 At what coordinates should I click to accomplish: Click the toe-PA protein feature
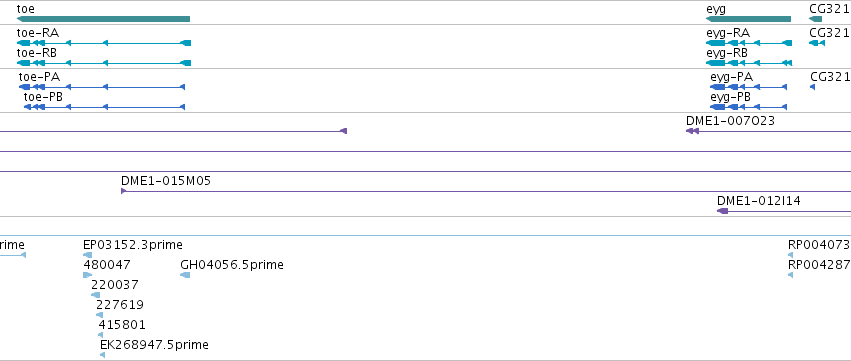click(102, 87)
